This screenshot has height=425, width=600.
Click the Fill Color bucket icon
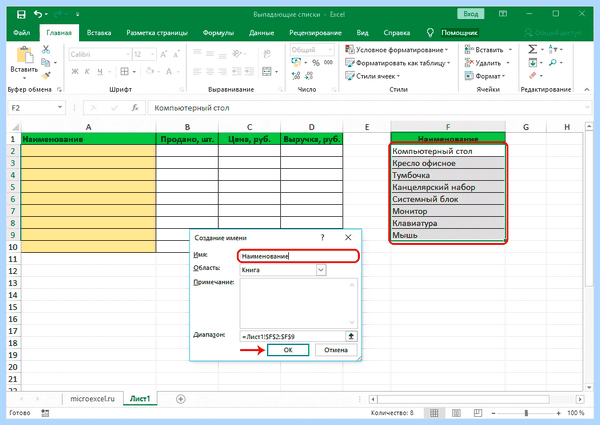(150, 72)
